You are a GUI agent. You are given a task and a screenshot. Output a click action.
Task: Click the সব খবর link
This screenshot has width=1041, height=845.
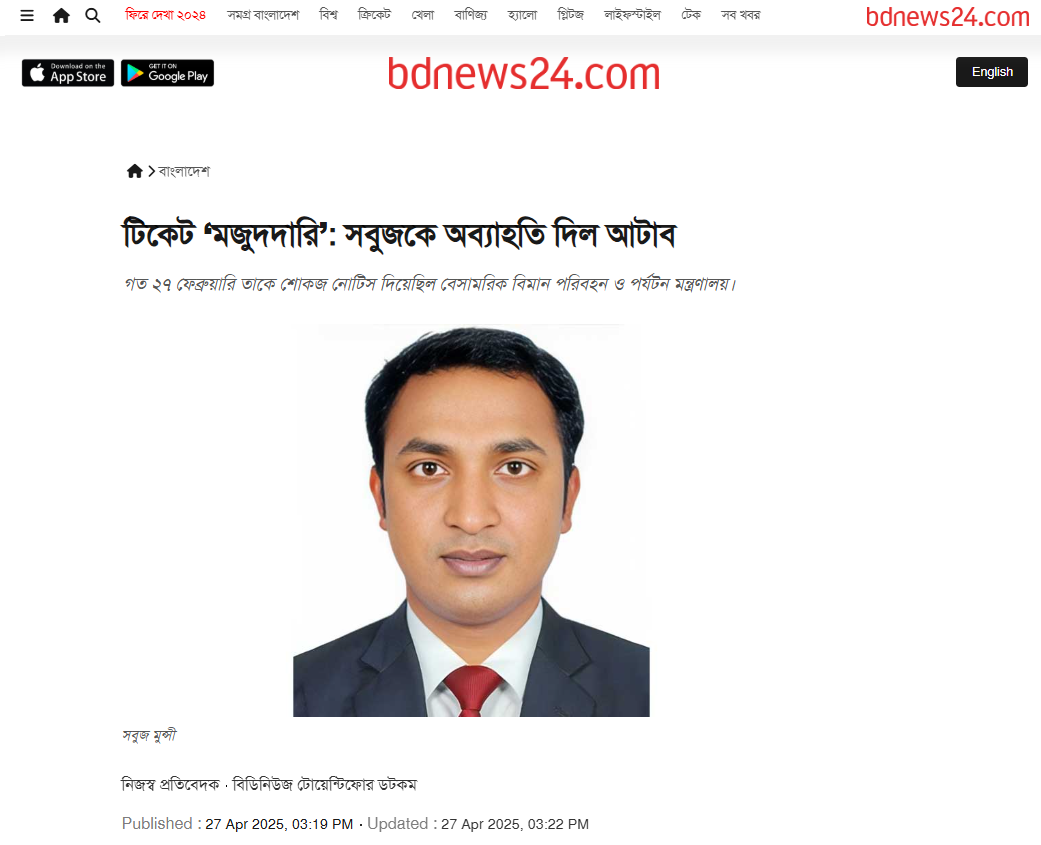(741, 15)
